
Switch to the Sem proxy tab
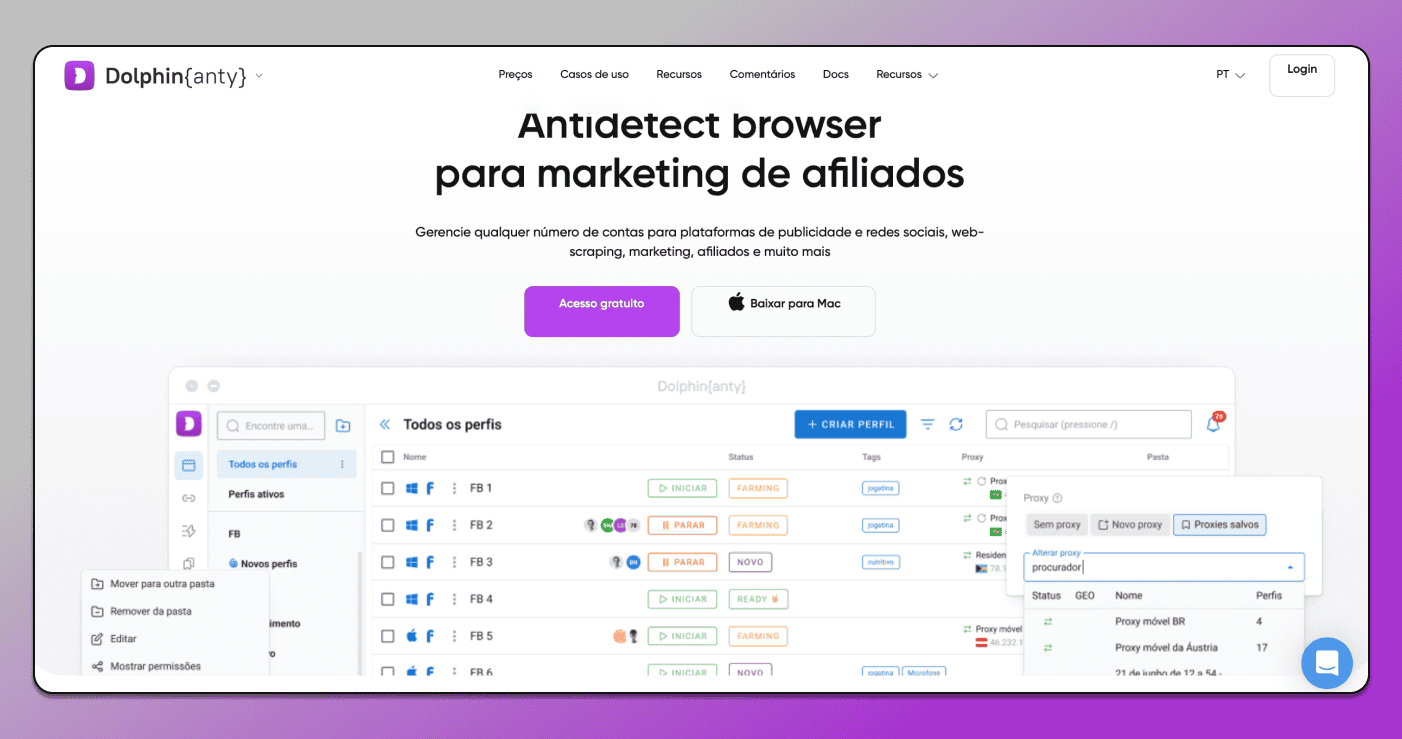(x=1056, y=524)
